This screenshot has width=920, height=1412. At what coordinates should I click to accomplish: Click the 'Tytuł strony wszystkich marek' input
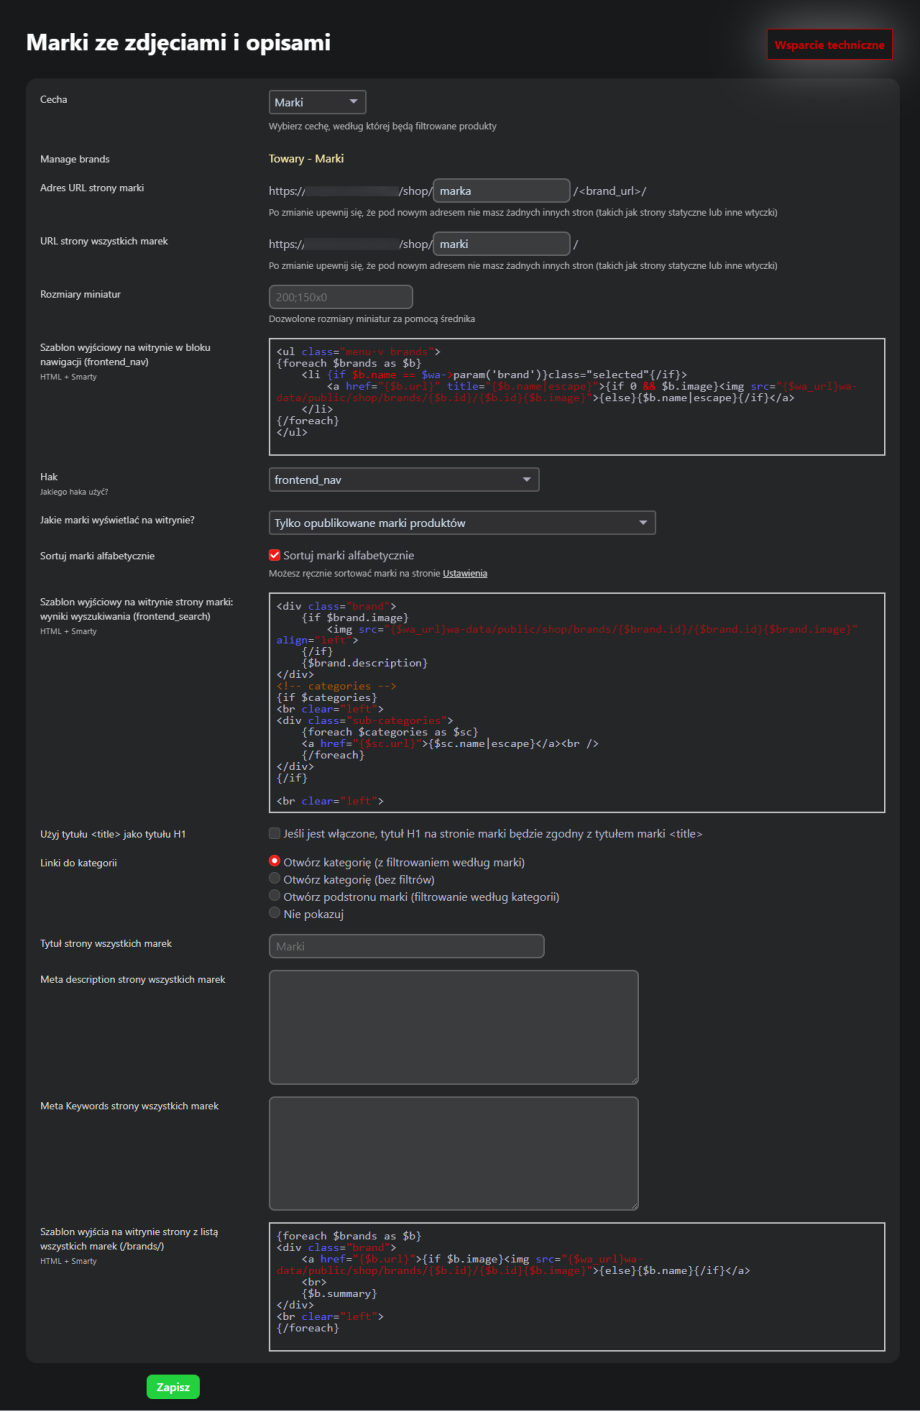click(x=406, y=946)
